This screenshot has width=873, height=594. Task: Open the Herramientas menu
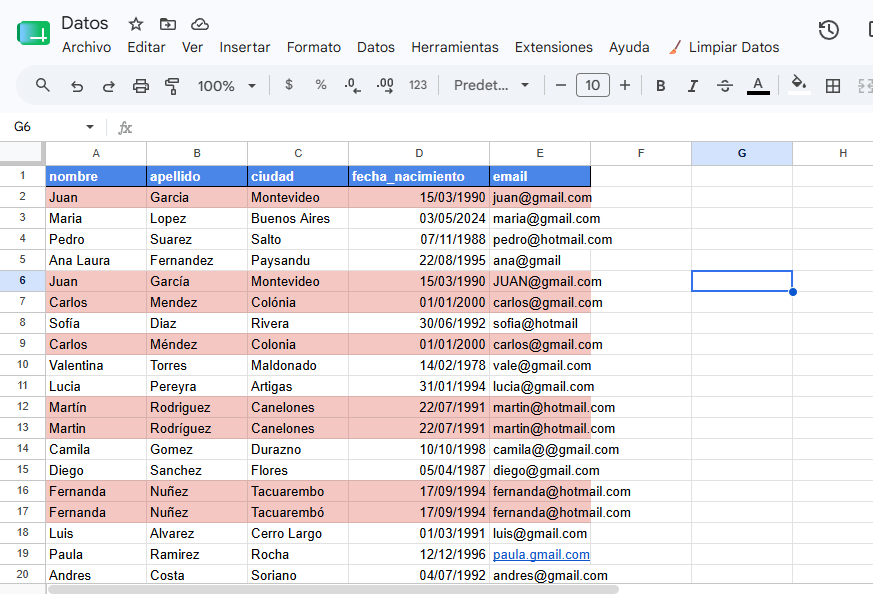[x=455, y=47]
